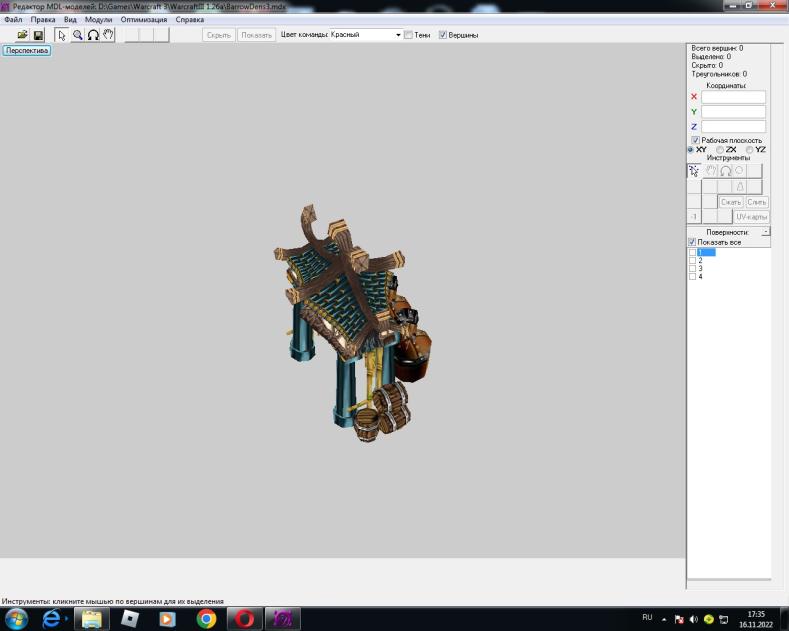The height and width of the screenshot is (631, 789).
Task: Select the XY working plane radio button
Action: 690,149
